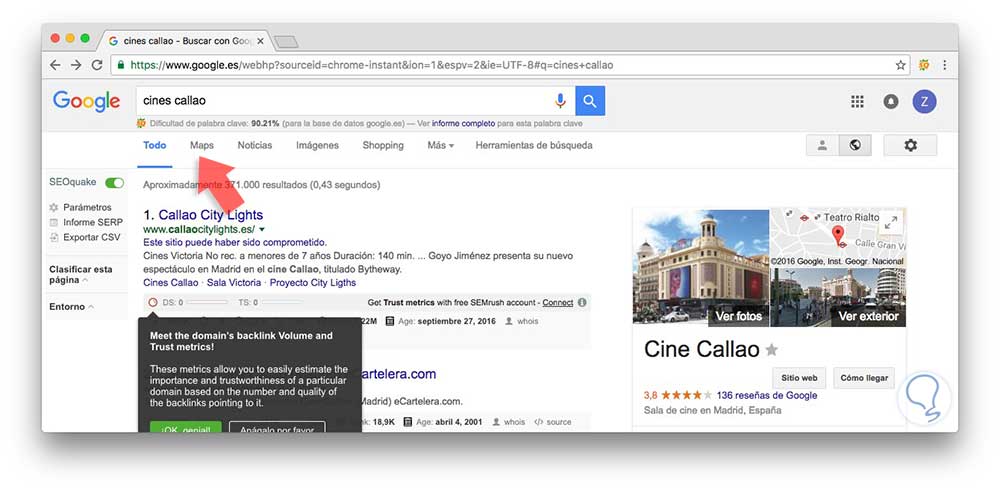The image size is (1000, 492).
Task: Reload the current page
Action: pyautogui.click(x=97, y=65)
